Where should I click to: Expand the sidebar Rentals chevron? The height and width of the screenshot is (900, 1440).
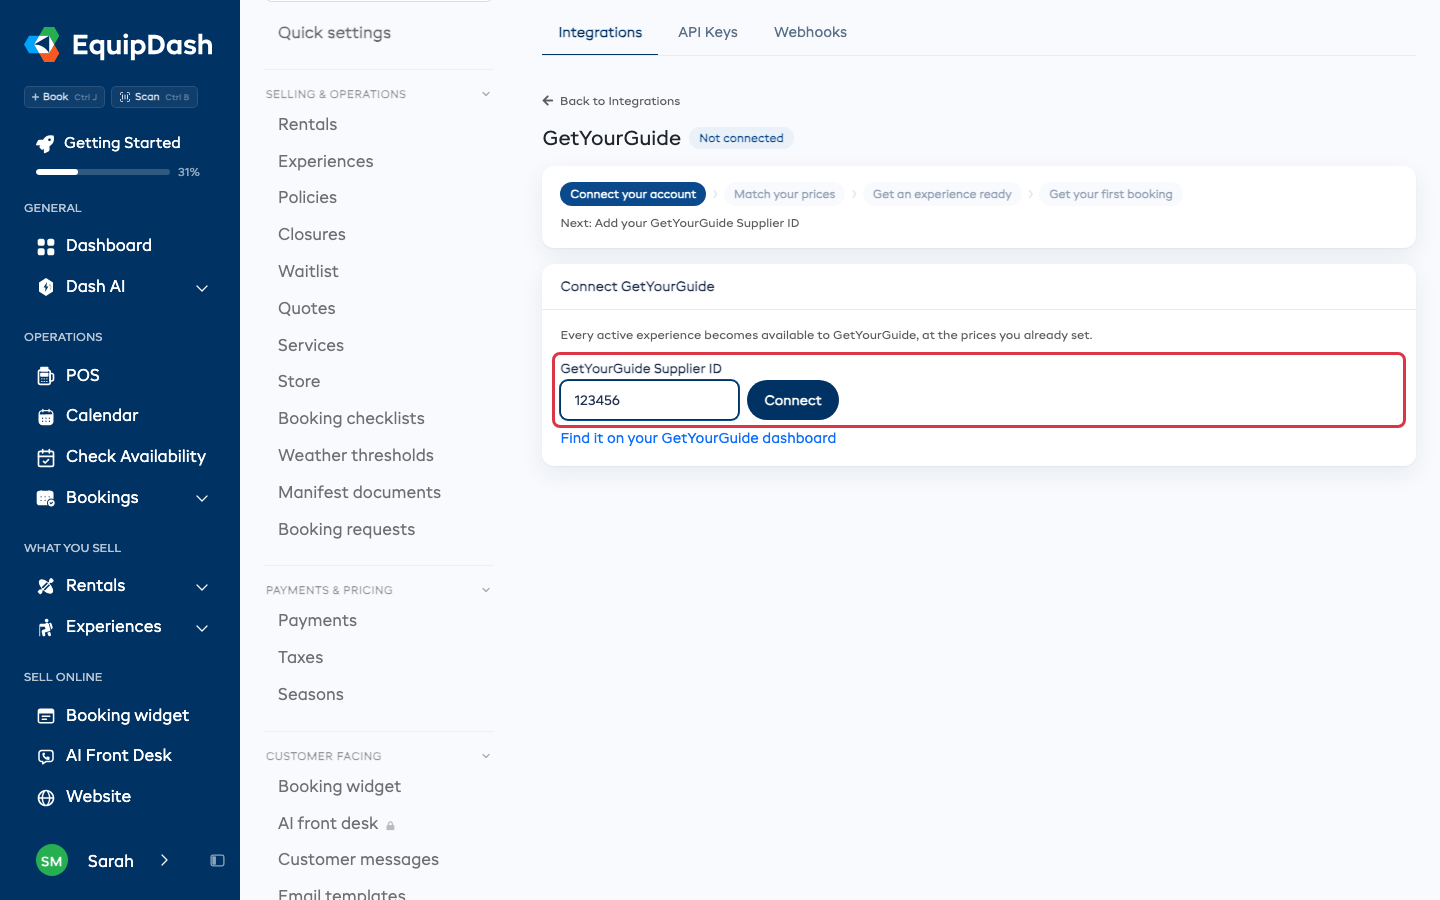click(x=202, y=587)
